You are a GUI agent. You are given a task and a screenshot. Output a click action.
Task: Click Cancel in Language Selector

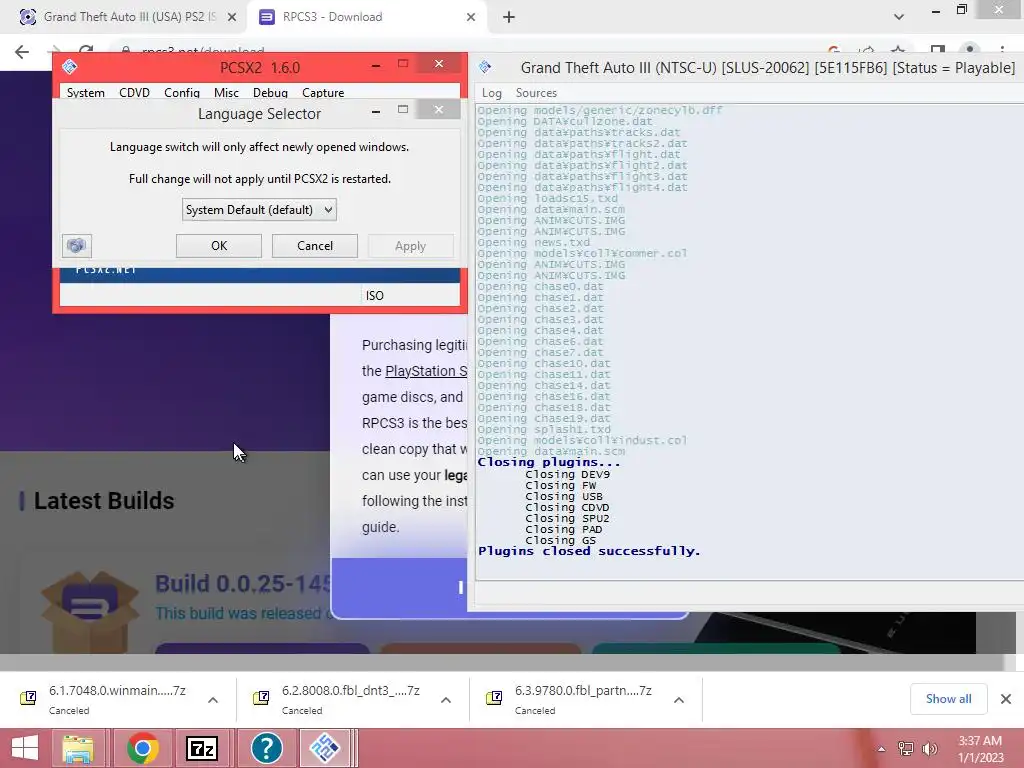tap(315, 246)
